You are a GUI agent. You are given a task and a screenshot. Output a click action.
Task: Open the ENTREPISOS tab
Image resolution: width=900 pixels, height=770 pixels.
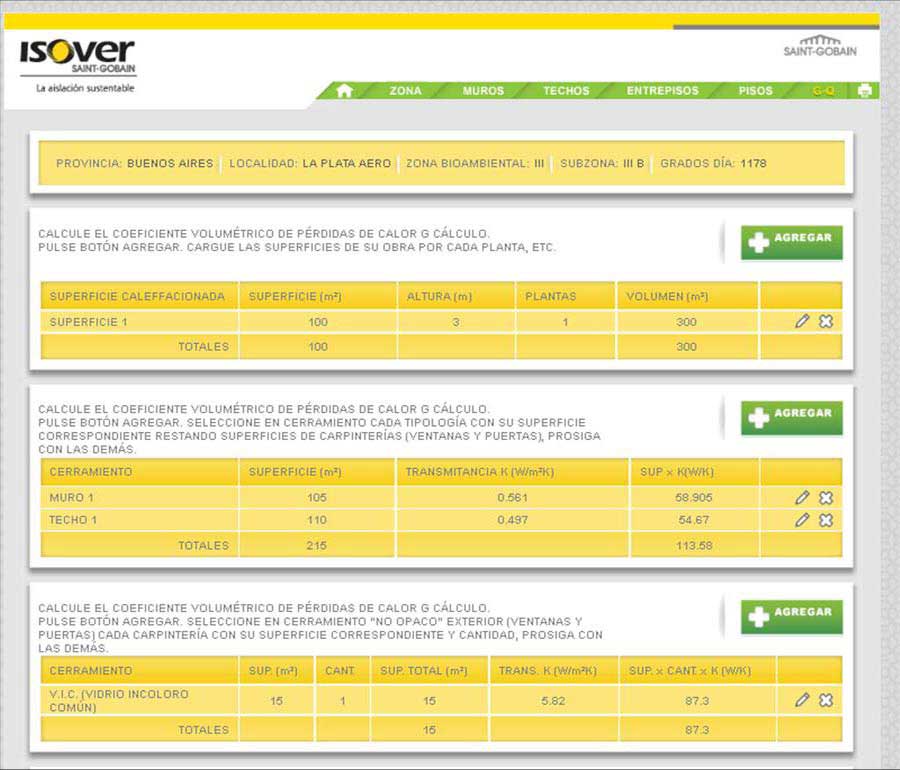tap(662, 91)
